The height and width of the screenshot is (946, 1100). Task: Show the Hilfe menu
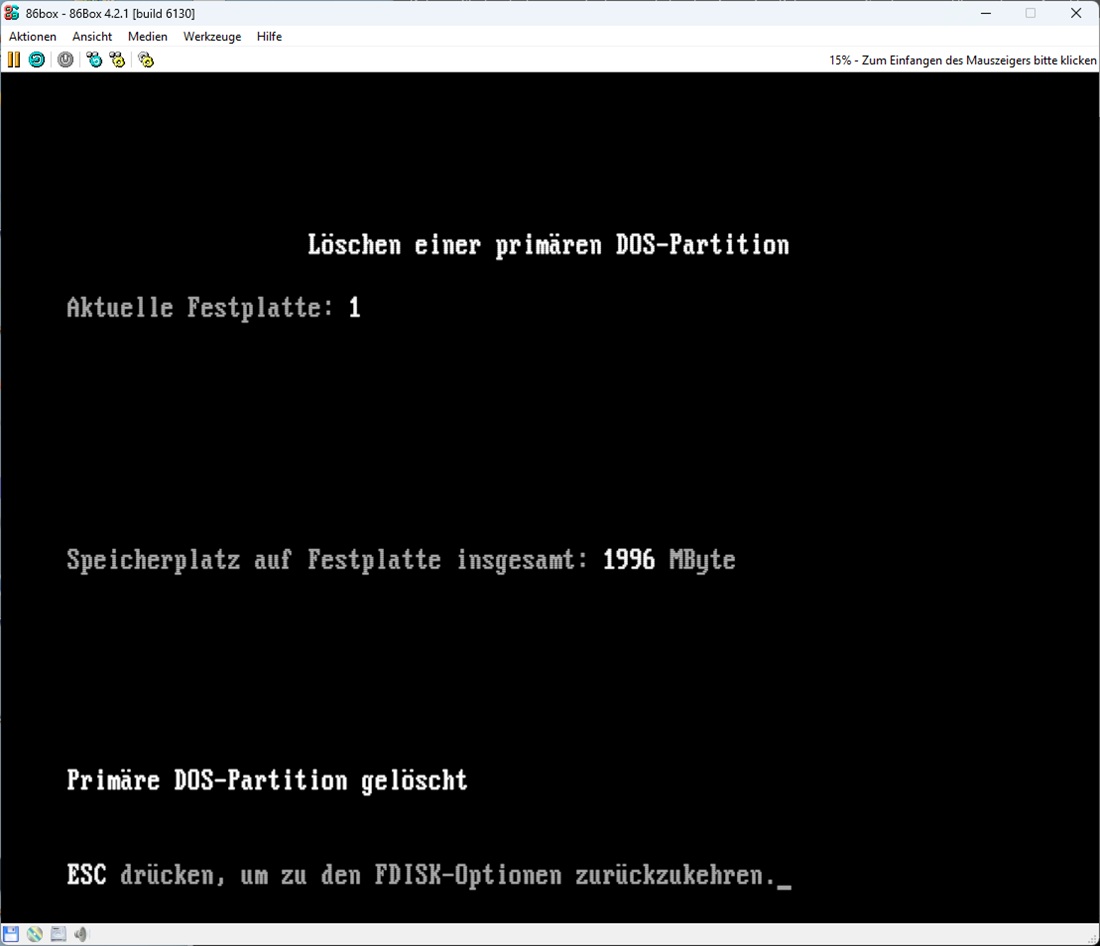tap(269, 37)
